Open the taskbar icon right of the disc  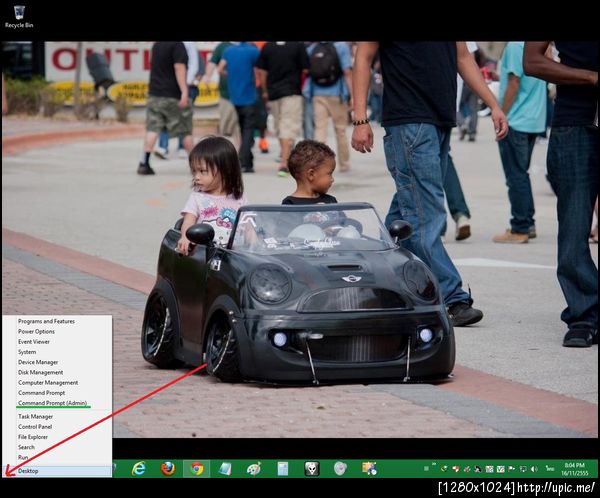click(369, 469)
